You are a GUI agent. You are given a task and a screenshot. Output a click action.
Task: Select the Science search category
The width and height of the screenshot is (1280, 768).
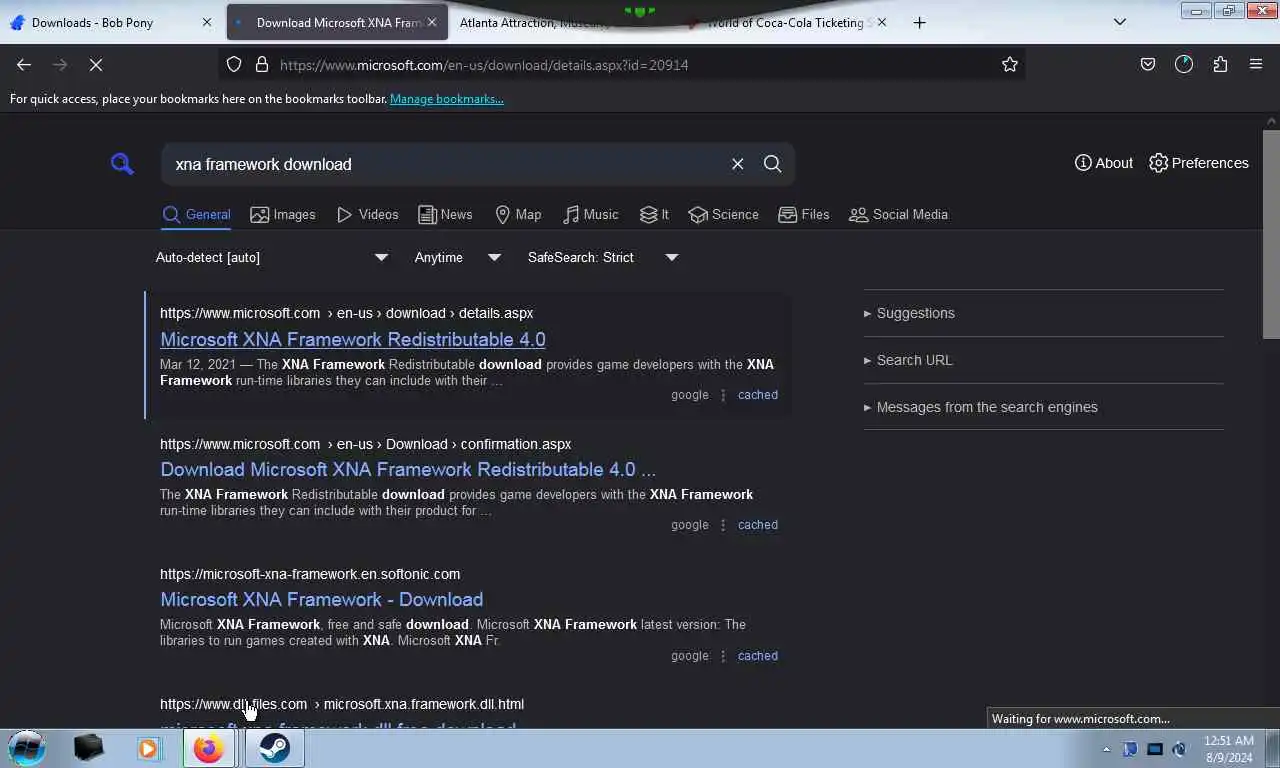point(724,214)
